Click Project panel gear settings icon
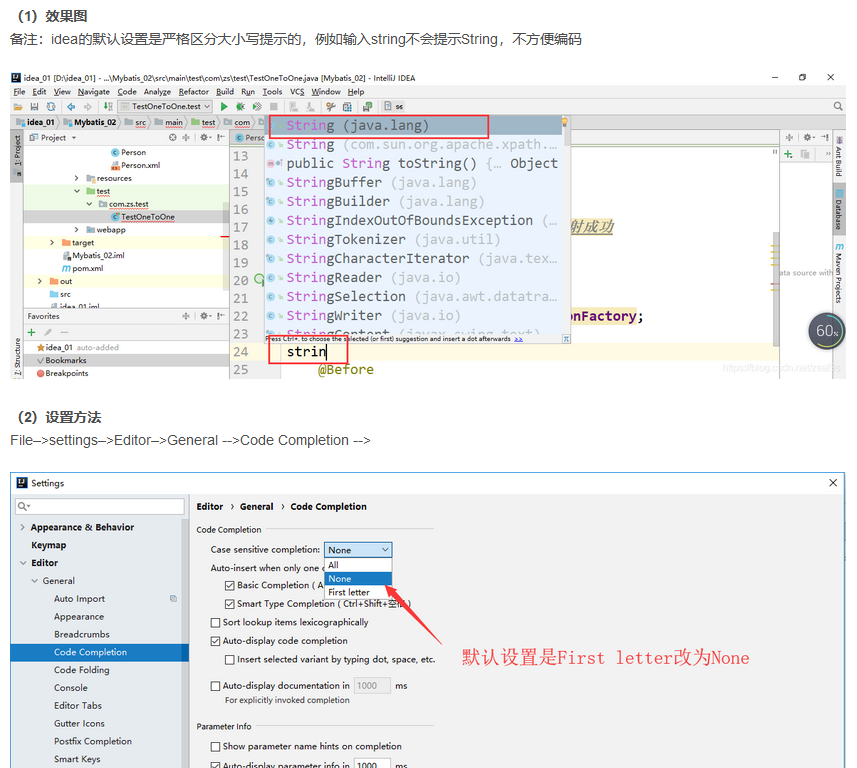This screenshot has height=768, width=857. tap(205, 138)
